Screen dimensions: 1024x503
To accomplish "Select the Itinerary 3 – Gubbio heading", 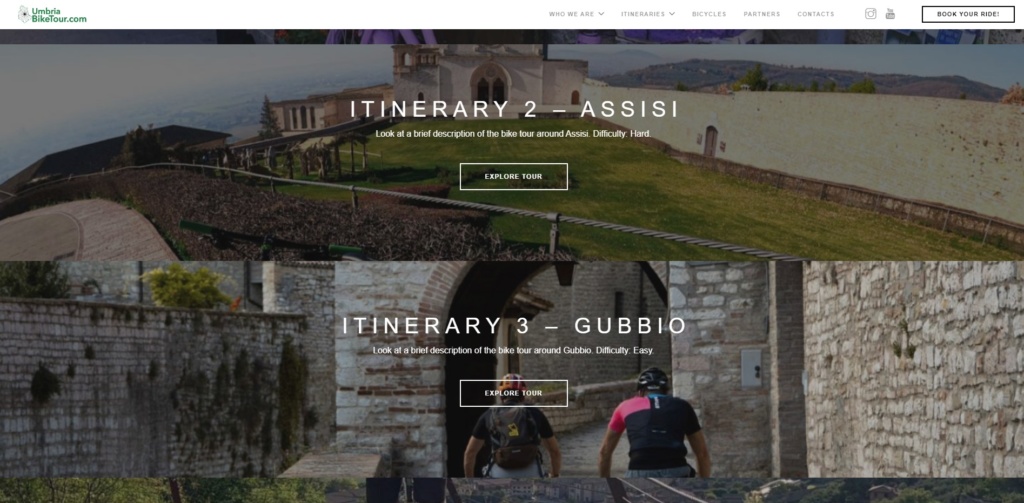I will click(x=515, y=326).
